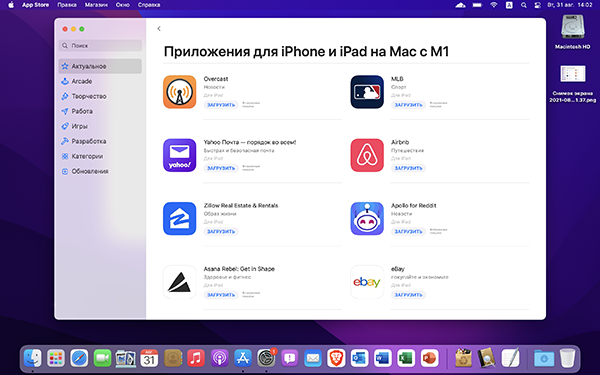Launch Feedback Assistant from the Dock
Image resolution: width=600 pixels, height=375 pixels.
(x=289, y=359)
